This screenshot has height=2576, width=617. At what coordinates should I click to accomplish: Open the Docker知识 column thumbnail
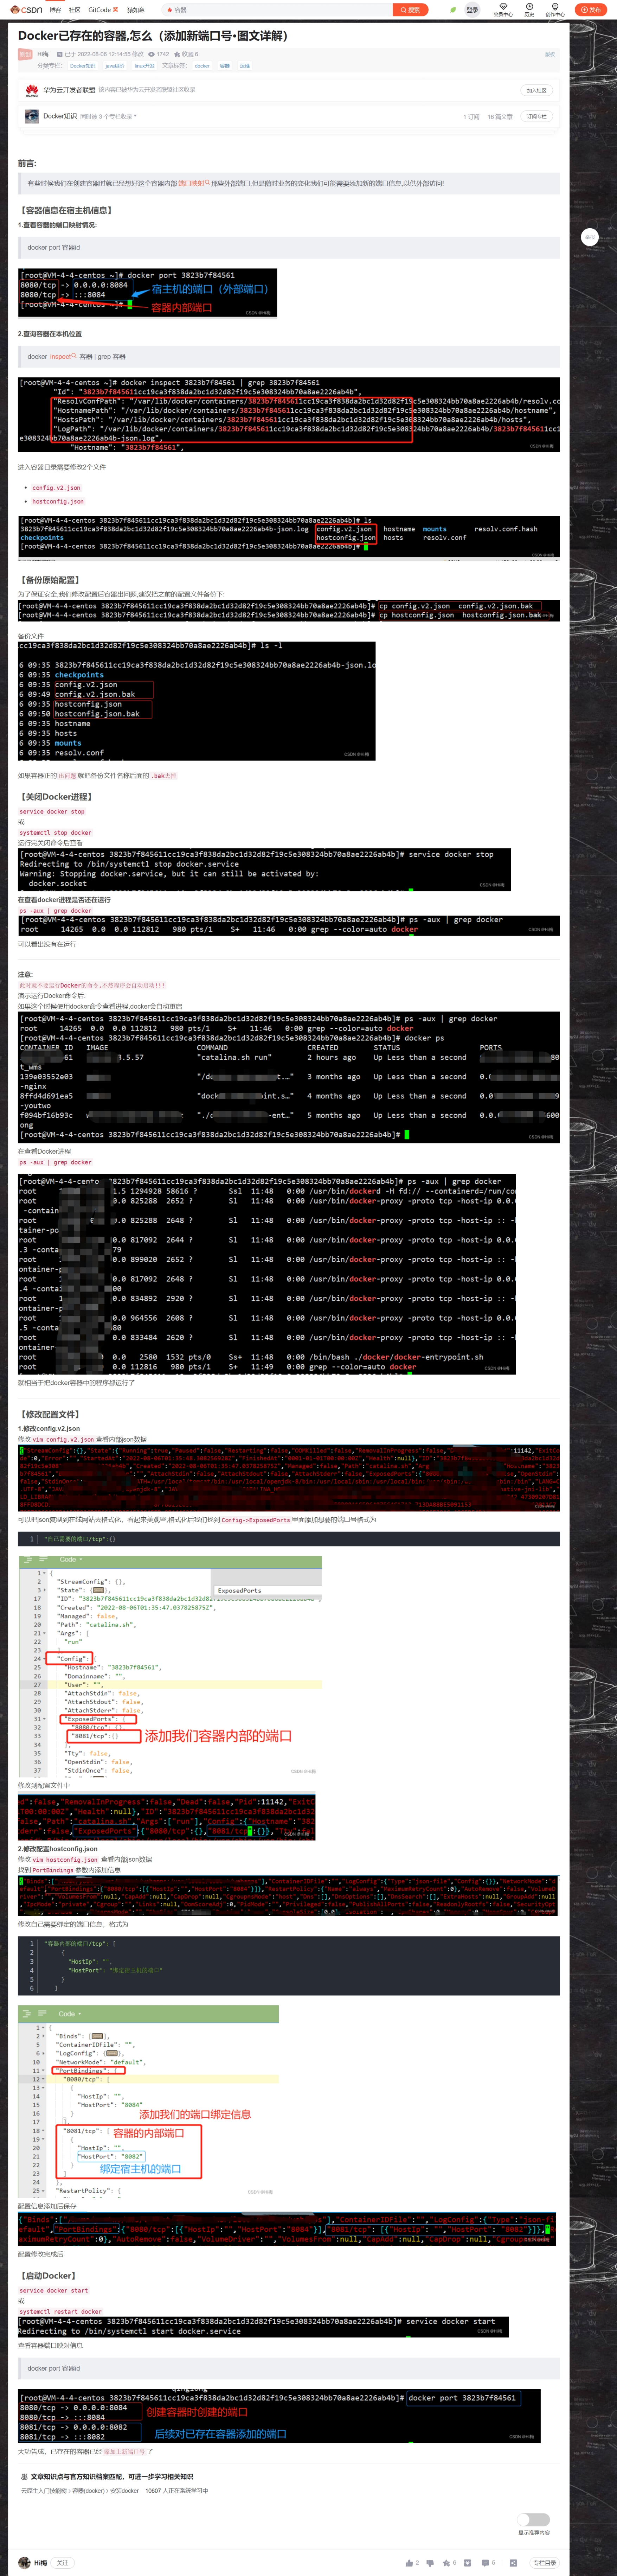tap(32, 116)
